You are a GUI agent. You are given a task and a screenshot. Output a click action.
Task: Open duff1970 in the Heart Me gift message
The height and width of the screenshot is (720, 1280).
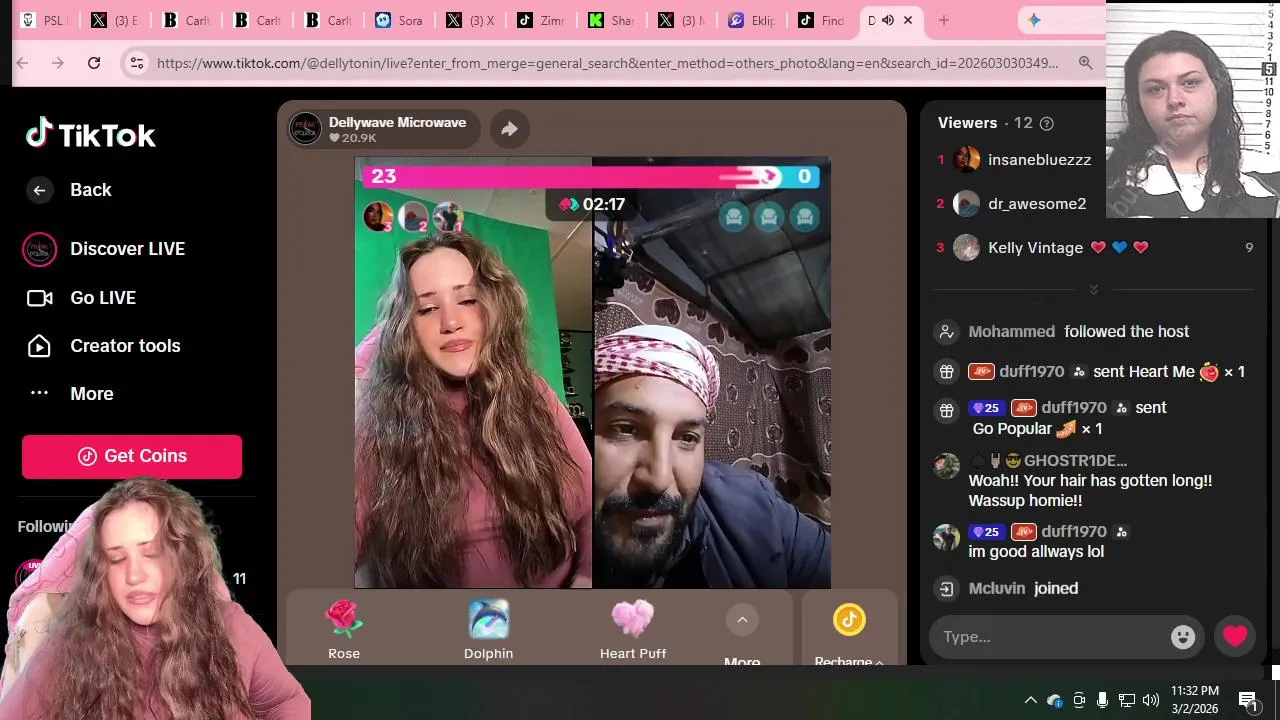(x=1032, y=372)
